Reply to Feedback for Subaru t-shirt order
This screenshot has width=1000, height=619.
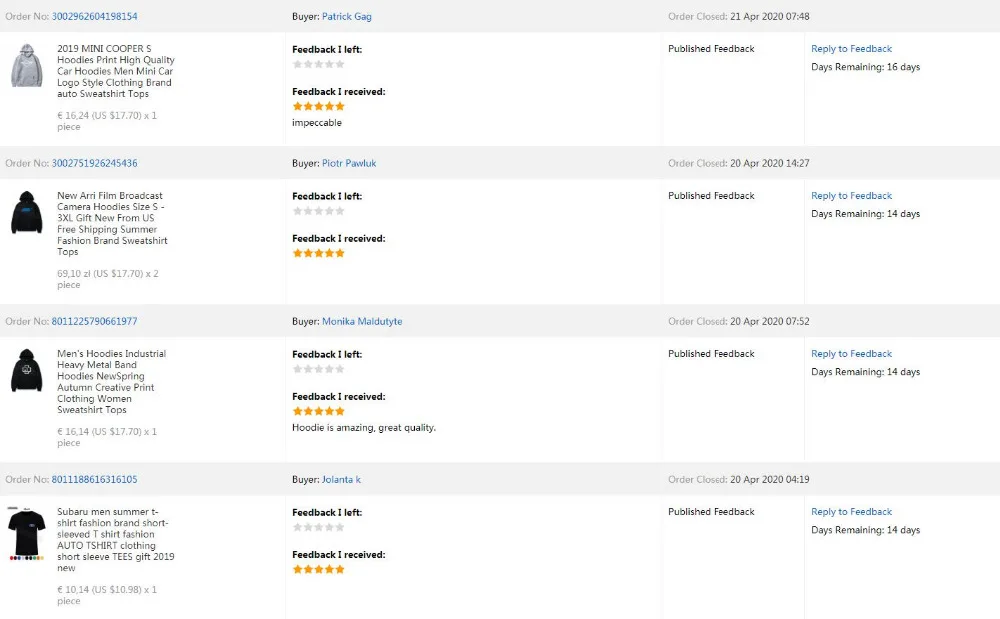click(851, 512)
